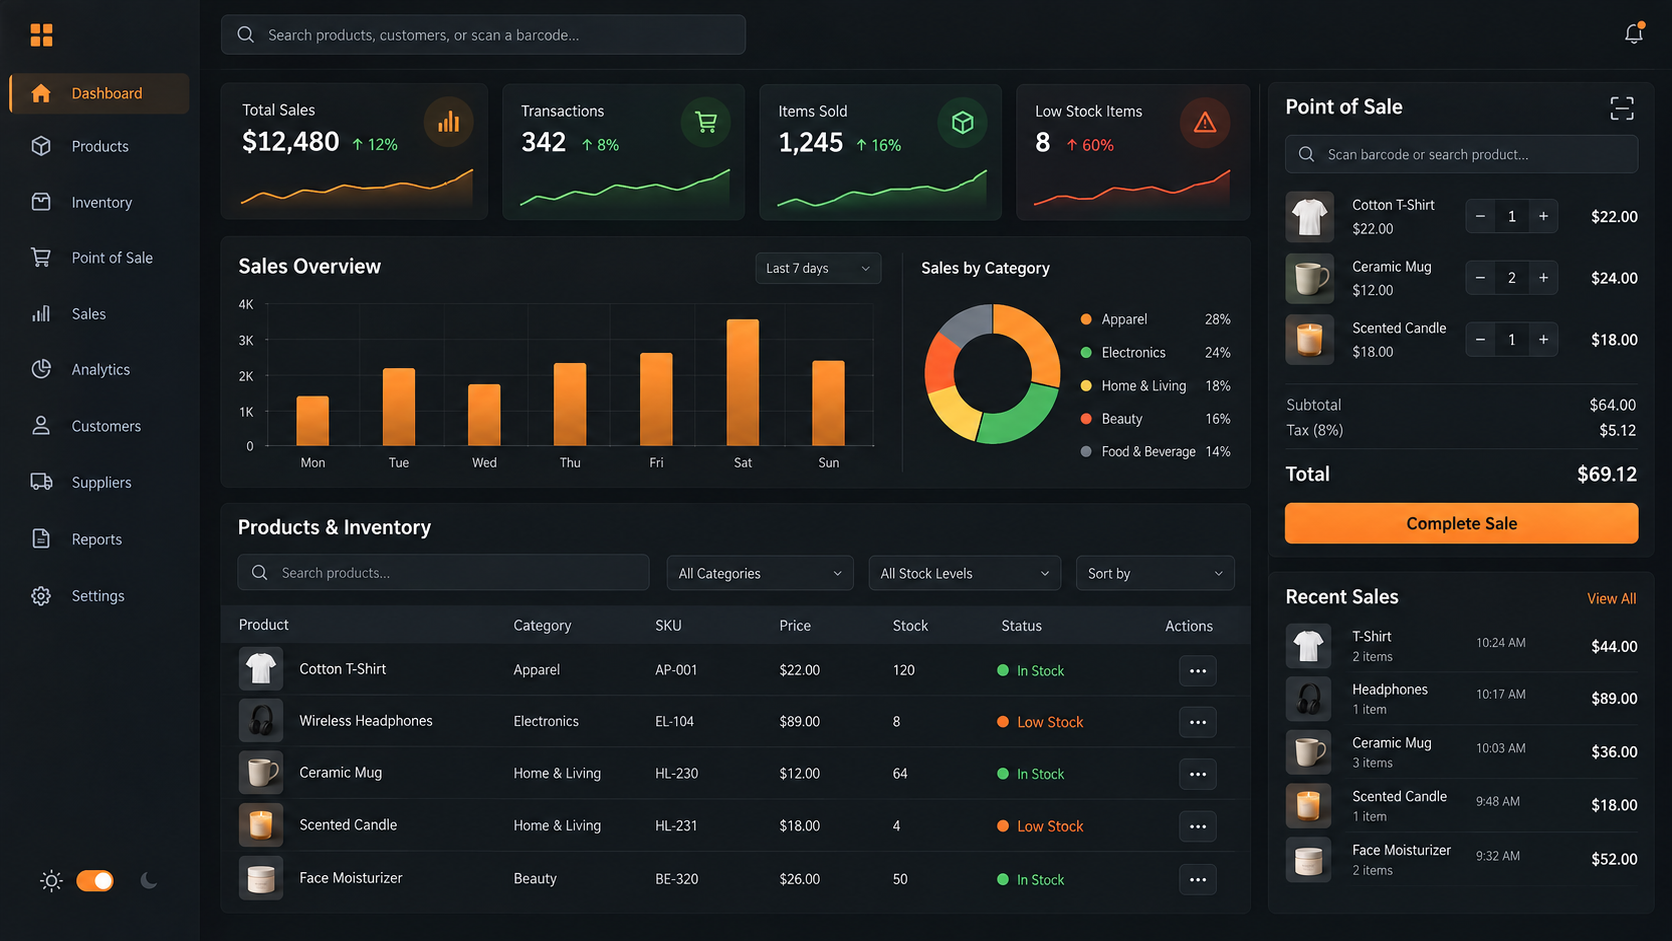Viewport: 1672px width, 941px height.
Task: Click the orange app grid logo
Action: 41,35
